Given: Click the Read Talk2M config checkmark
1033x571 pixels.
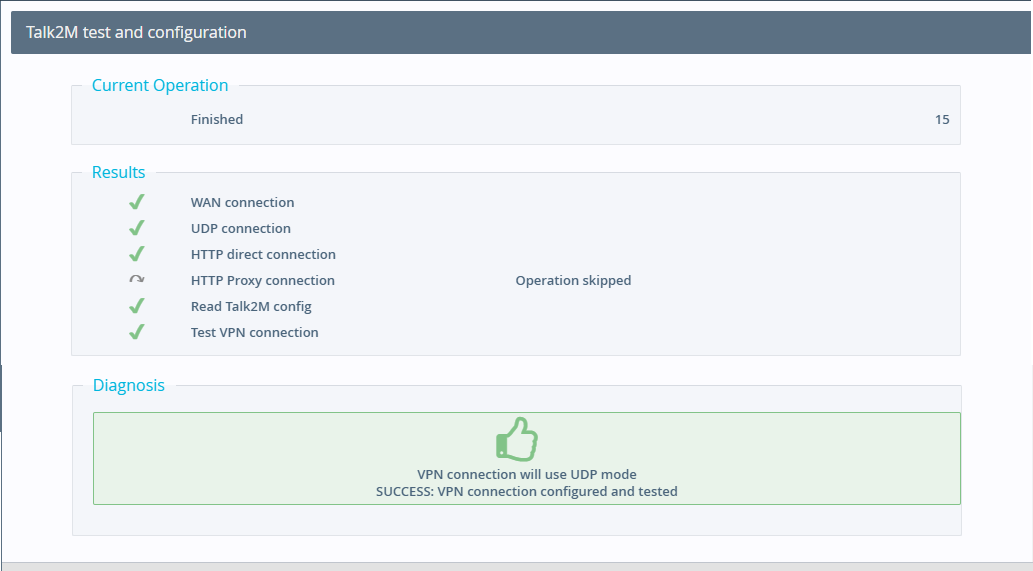Looking at the screenshot, I should pyautogui.click(x=136, y=306).
